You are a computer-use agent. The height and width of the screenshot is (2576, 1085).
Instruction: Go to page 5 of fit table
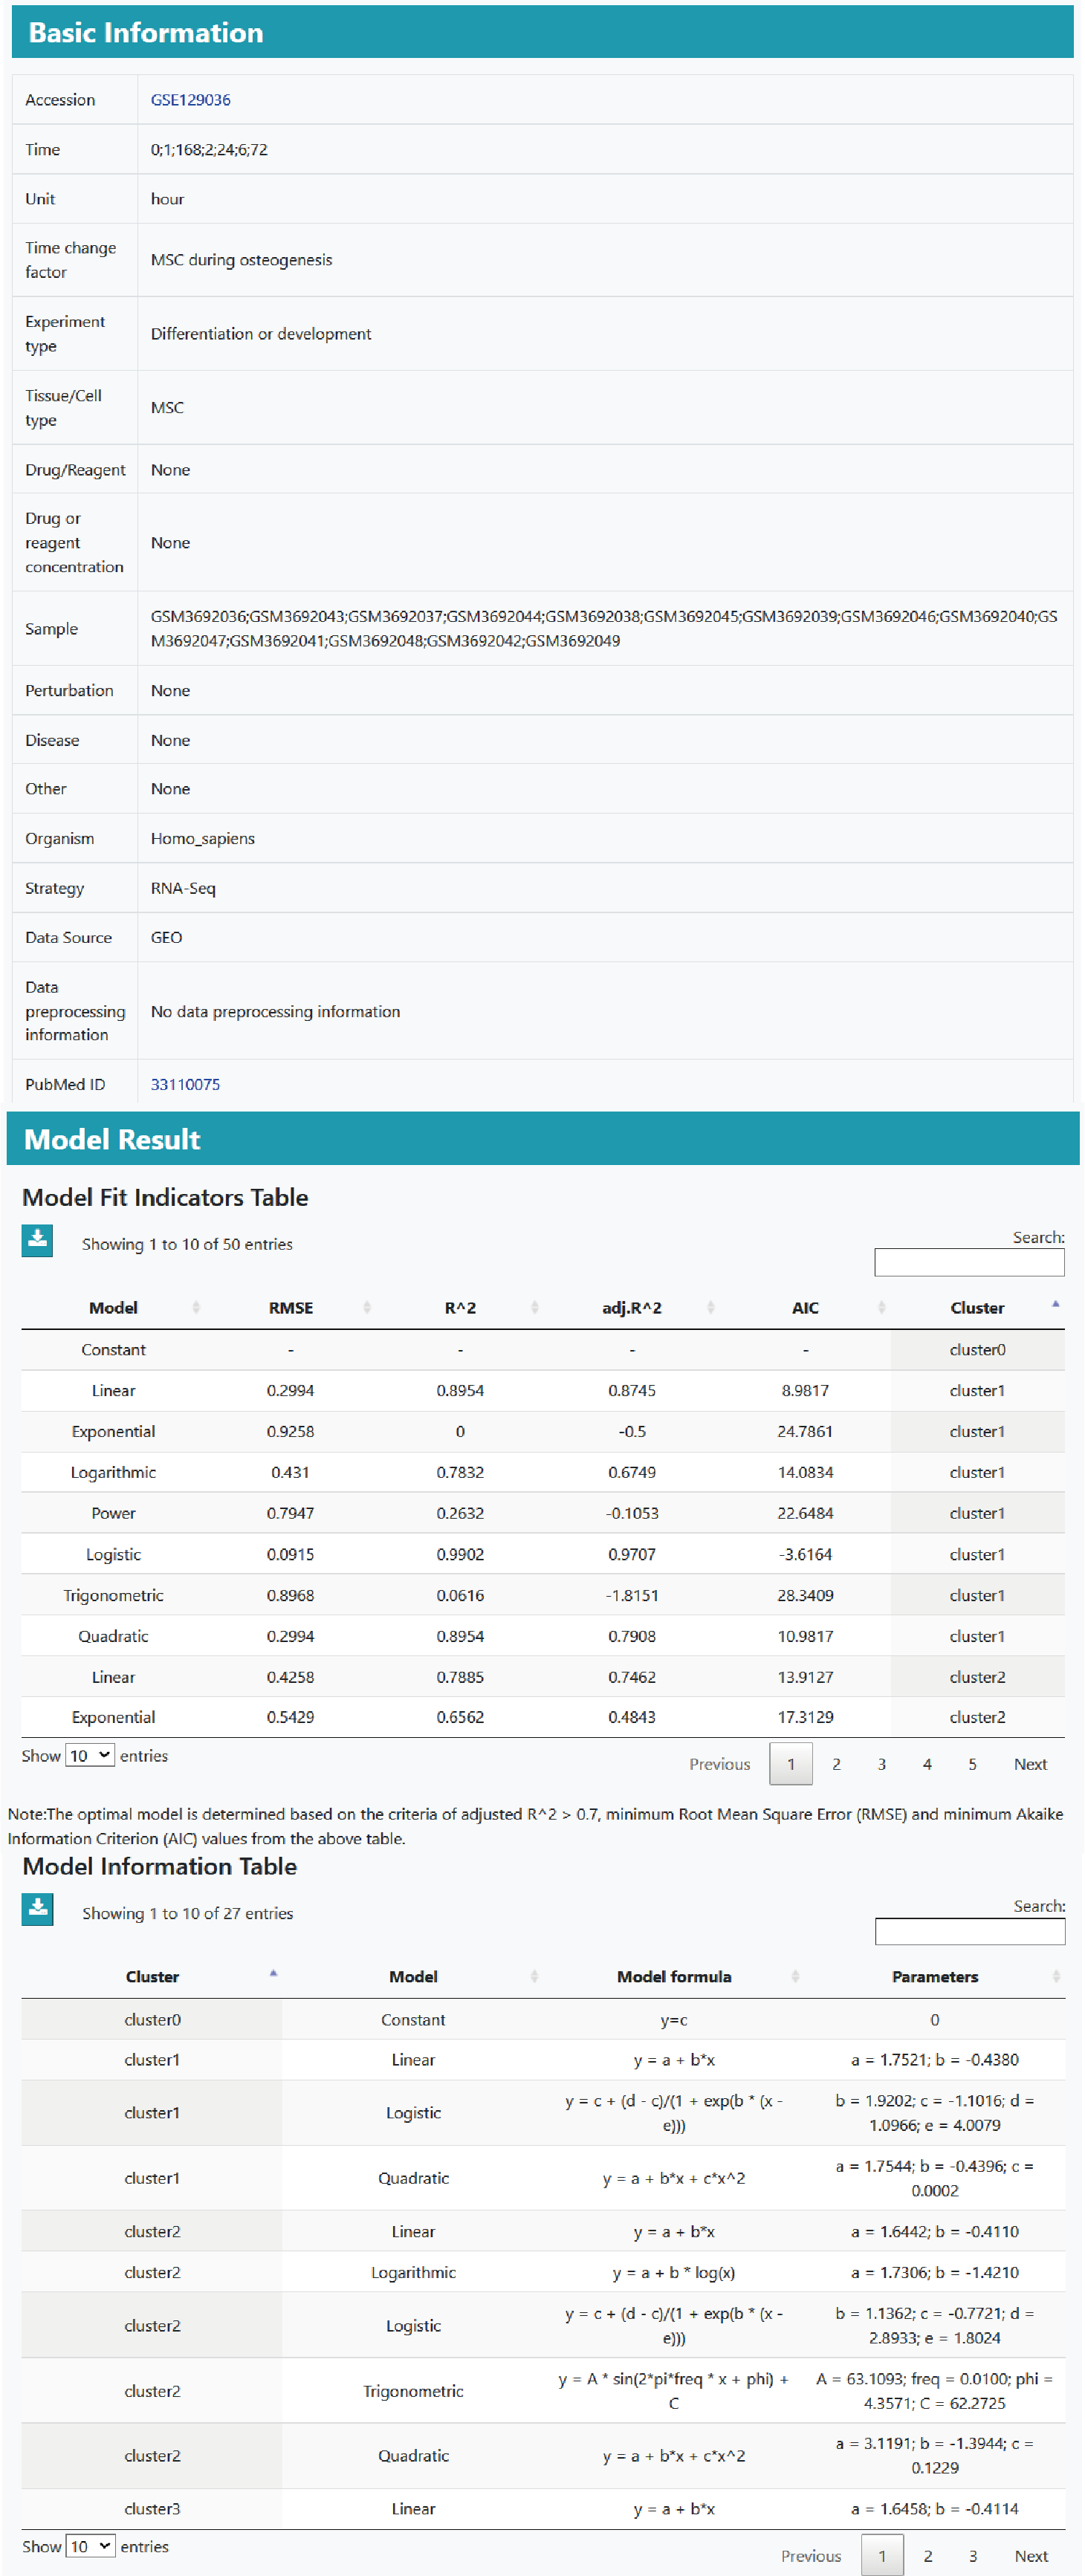972,1764
